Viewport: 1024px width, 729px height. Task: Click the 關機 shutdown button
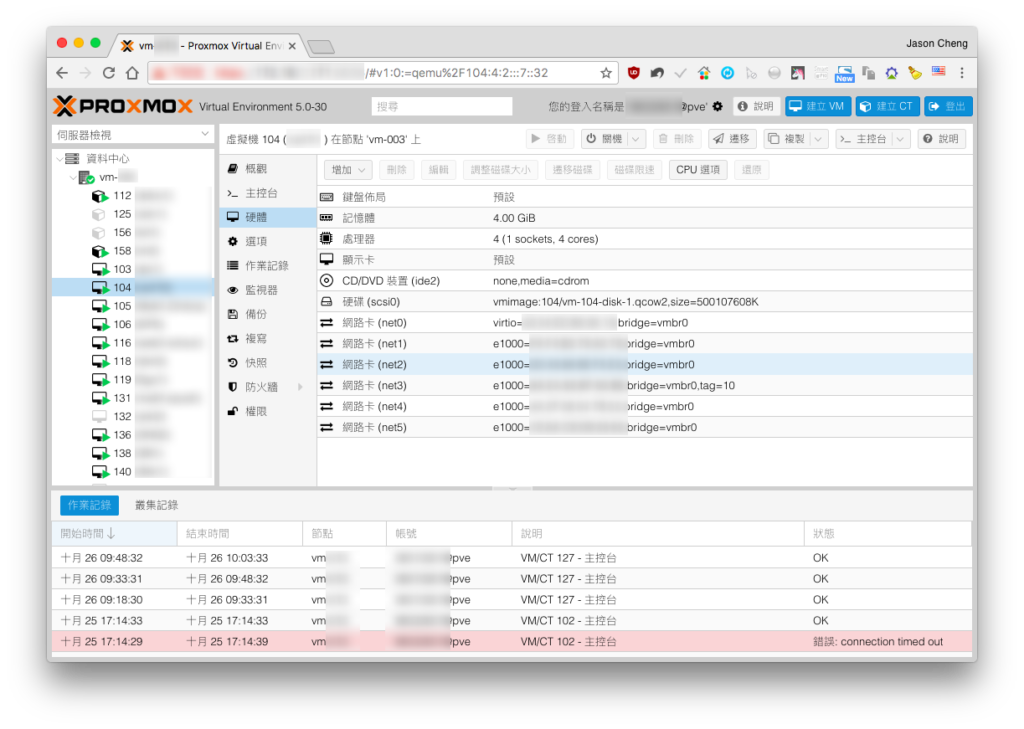(605, 138)
